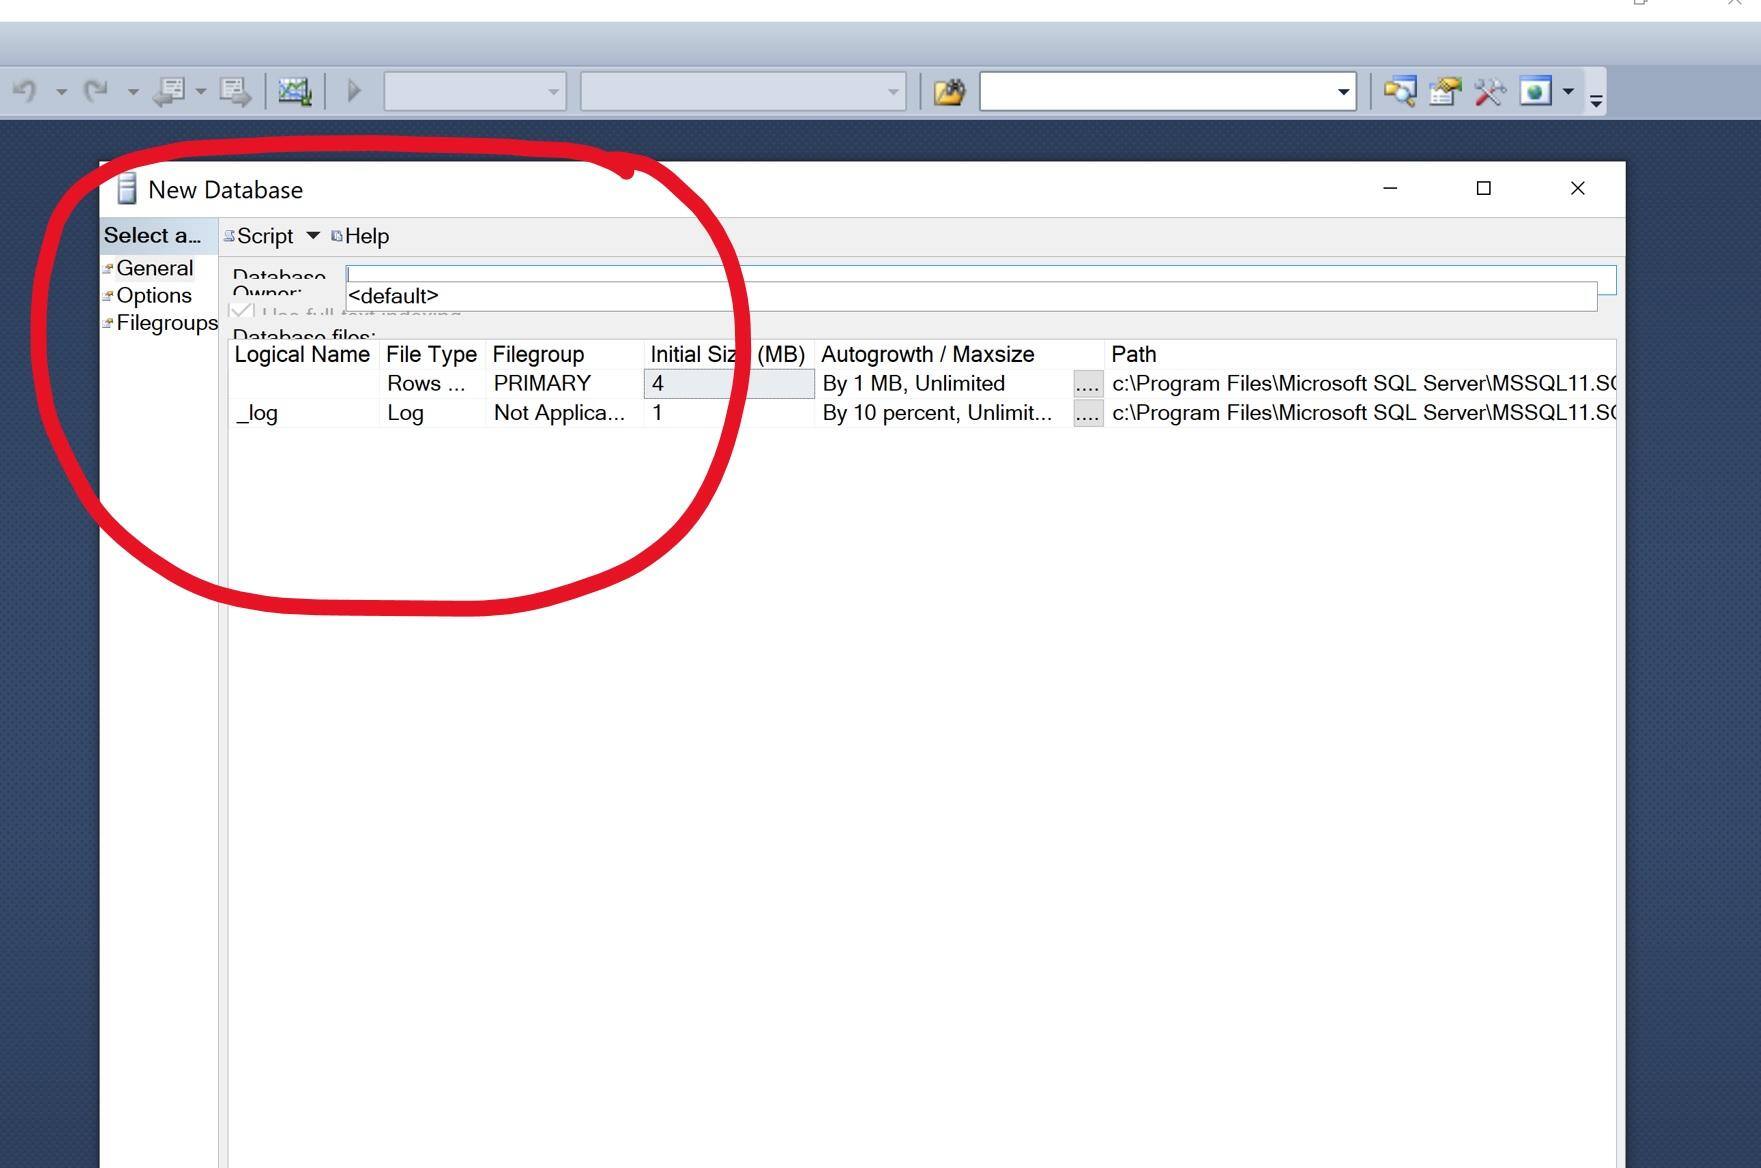The width and height of the screenshot is (1761, 1168).
Task: Toggle the Use full-text indexing checkbox
Action: [241, 312]
